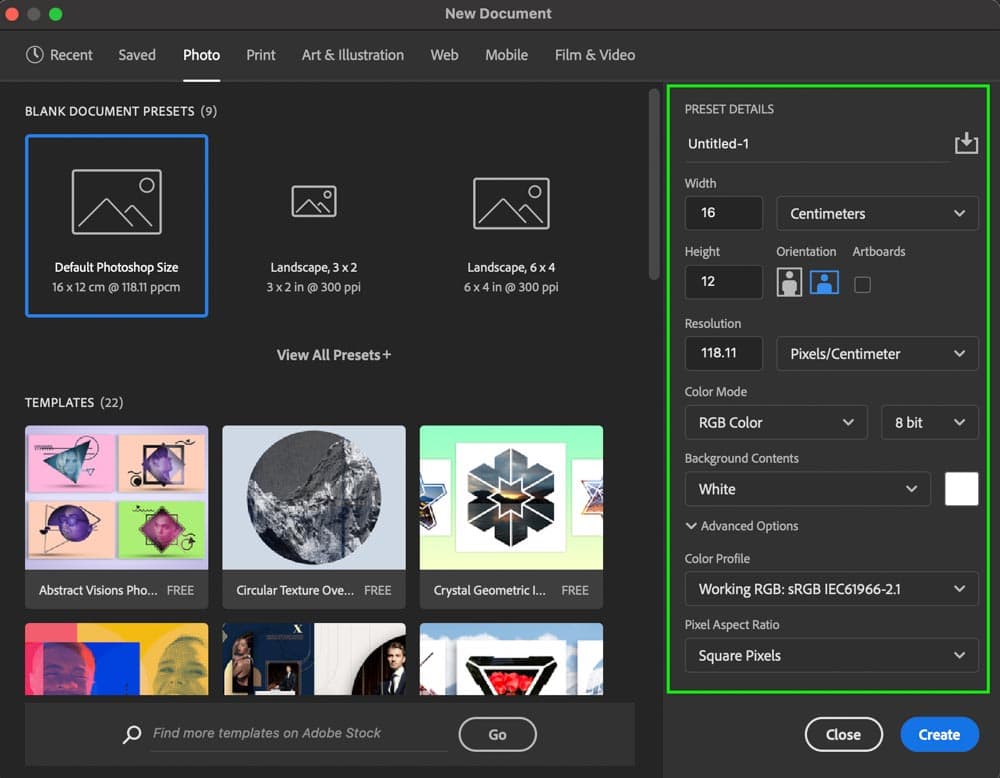Click the Adobe Stock search magnifier icon
1000x778 pixels.
[x=132, y=734]
